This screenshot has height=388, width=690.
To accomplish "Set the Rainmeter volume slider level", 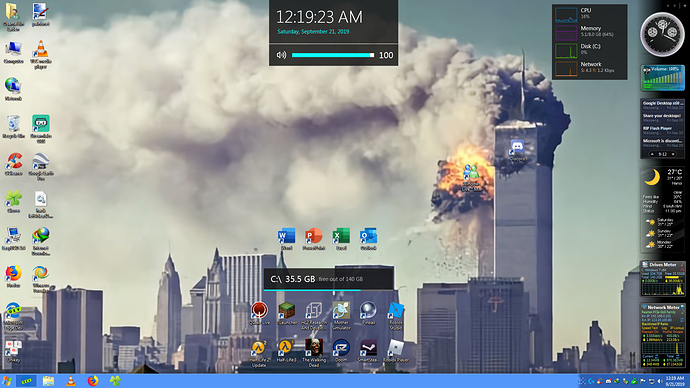I will point(333,55).
